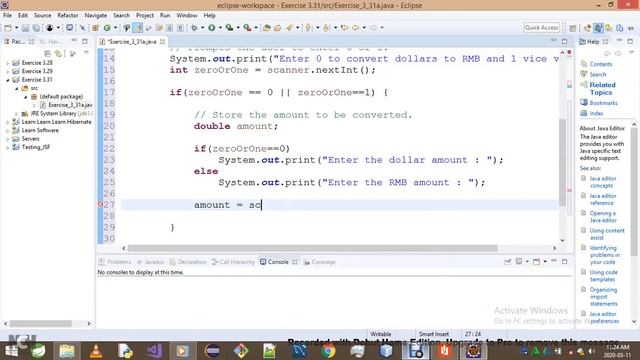Image resolution: width=640 pixels, height=360 pixels.
Task: Open Using code templates help link
Action: (603, 276)
